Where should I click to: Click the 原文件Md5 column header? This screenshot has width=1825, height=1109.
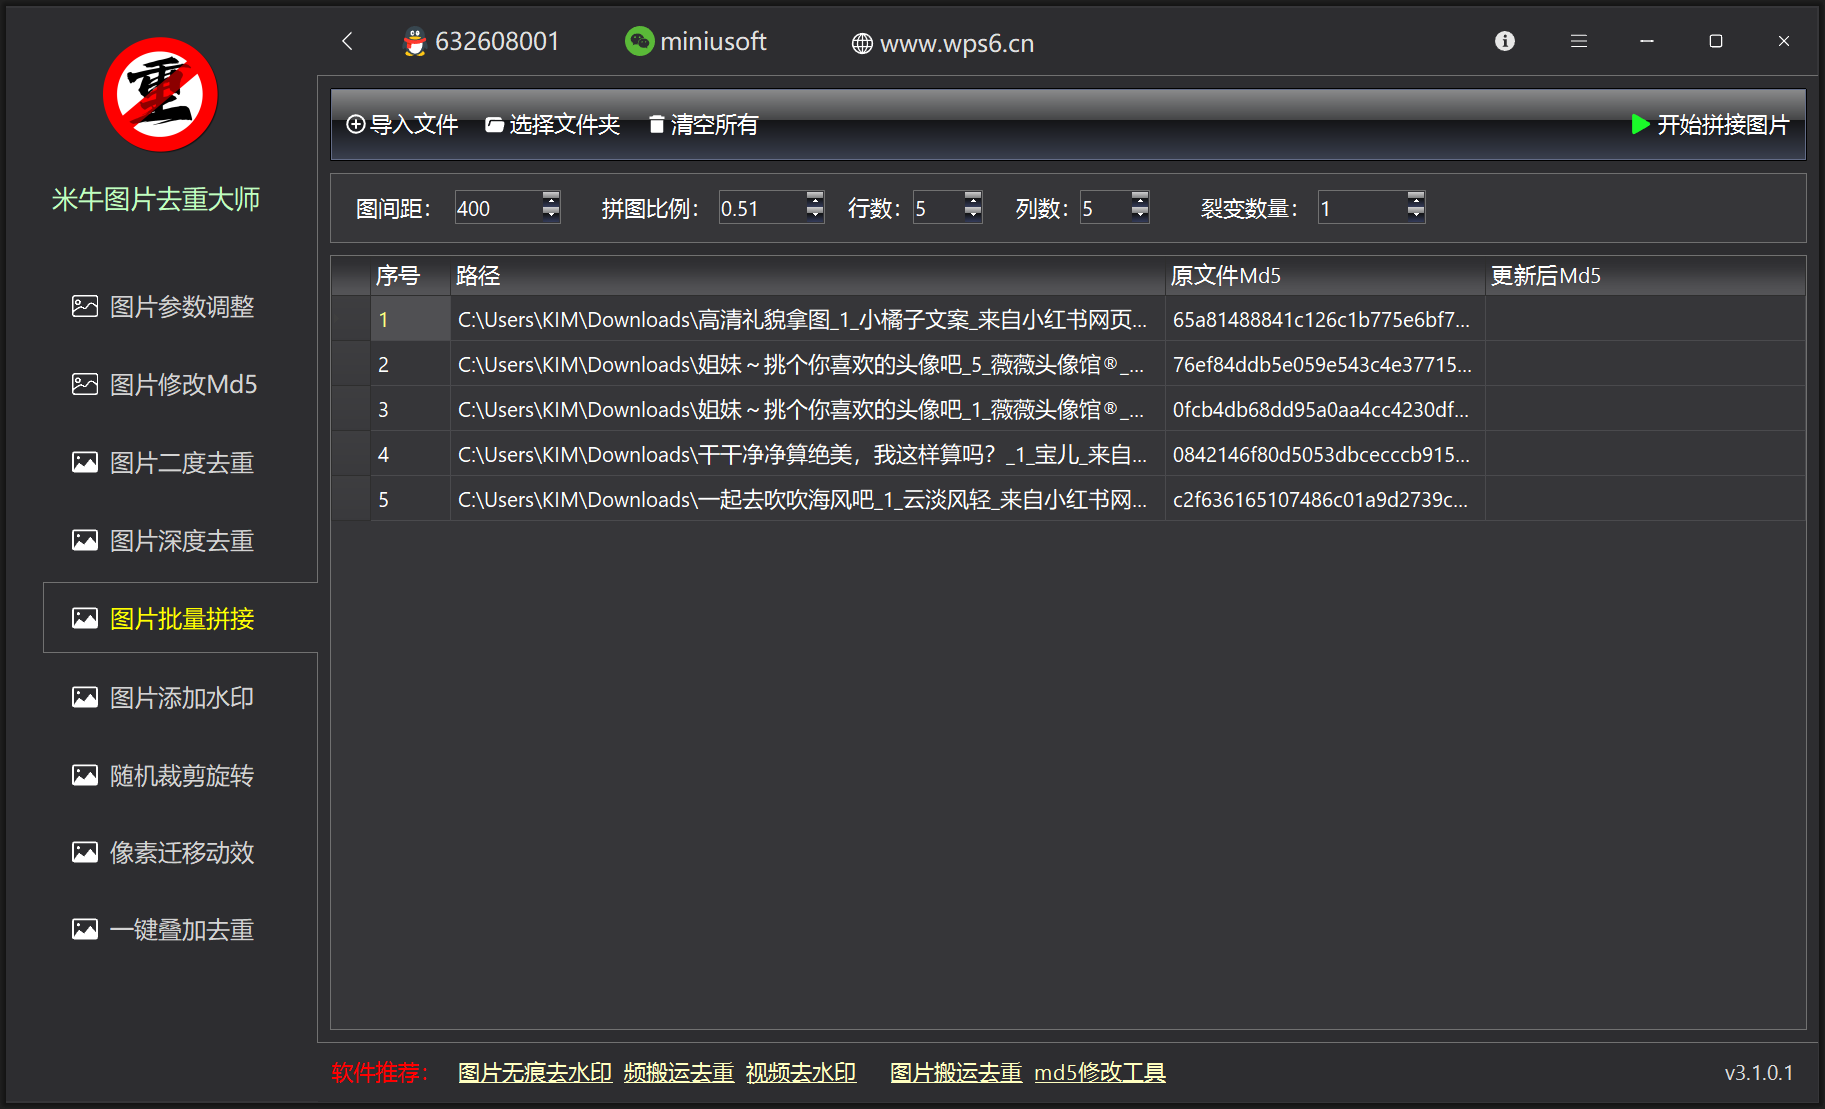[1325, 276]
